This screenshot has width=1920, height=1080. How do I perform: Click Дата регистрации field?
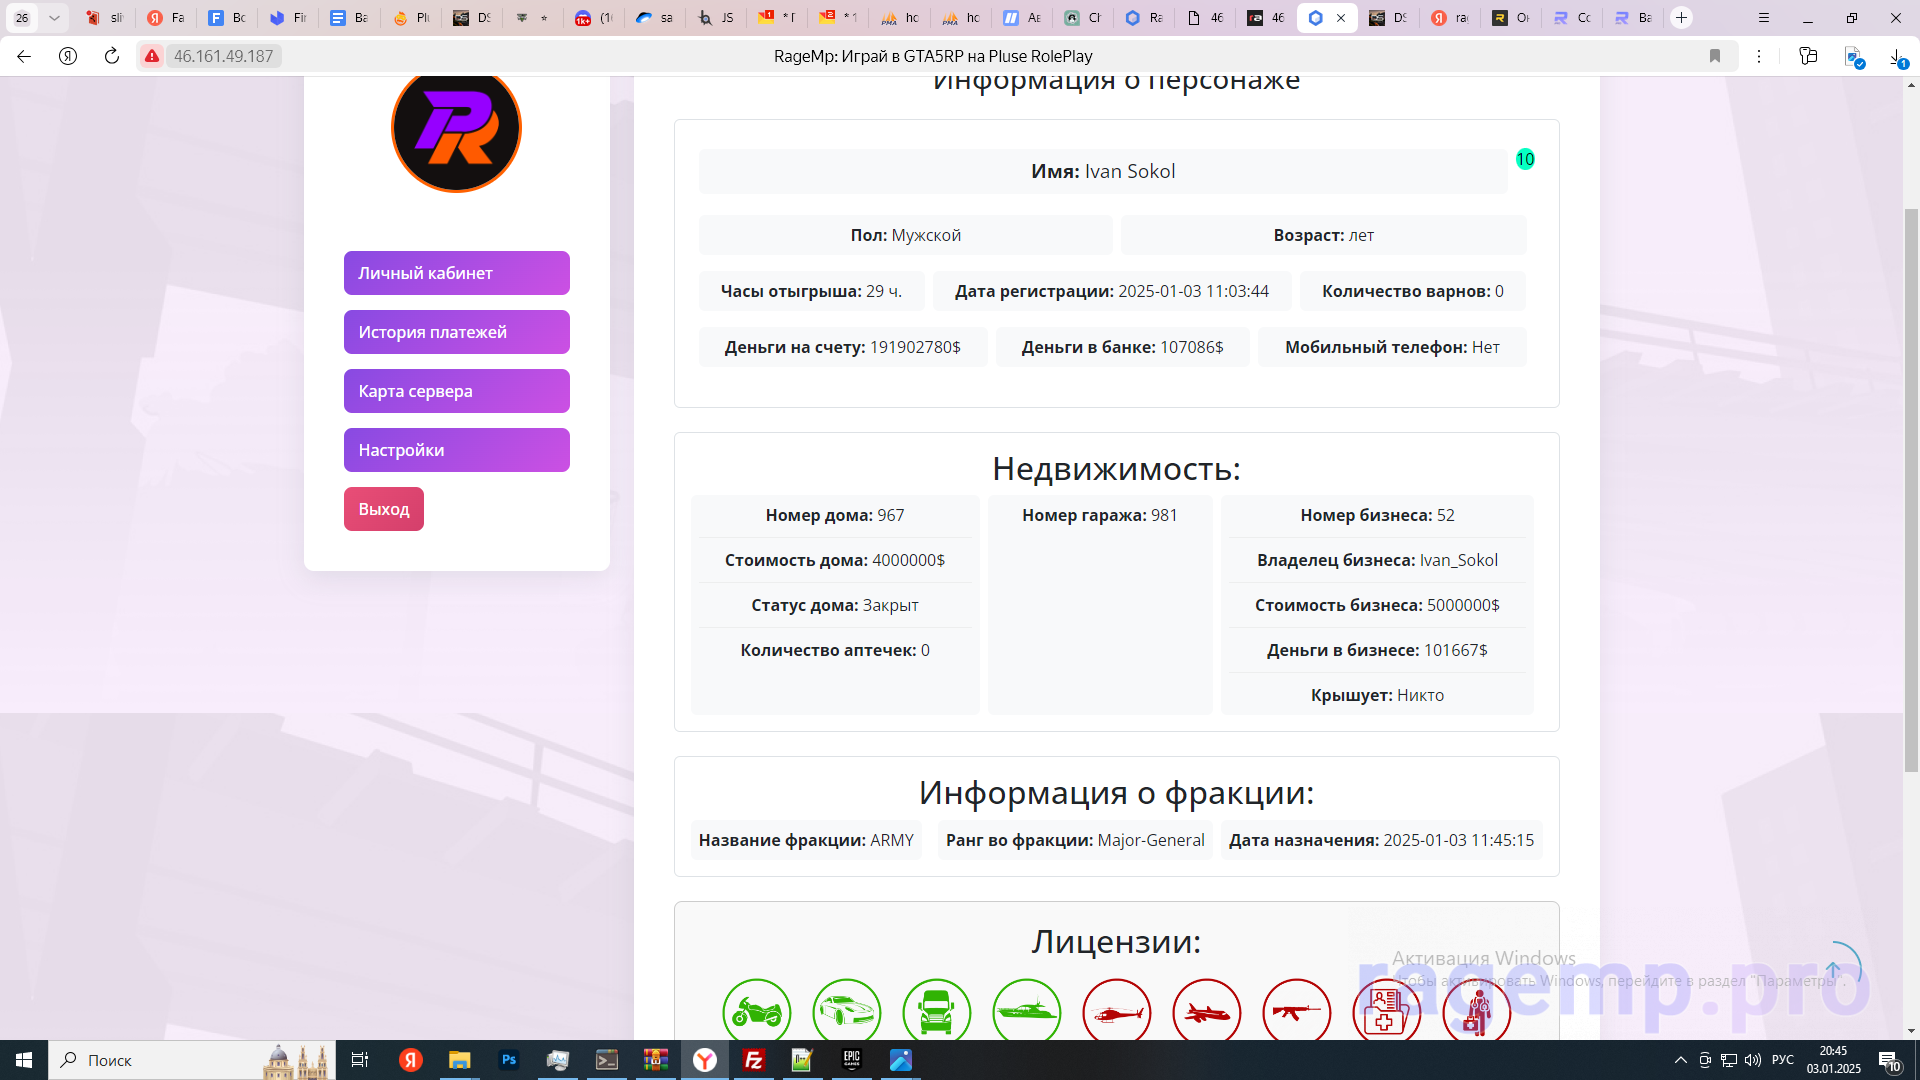tap(1112, 291)
